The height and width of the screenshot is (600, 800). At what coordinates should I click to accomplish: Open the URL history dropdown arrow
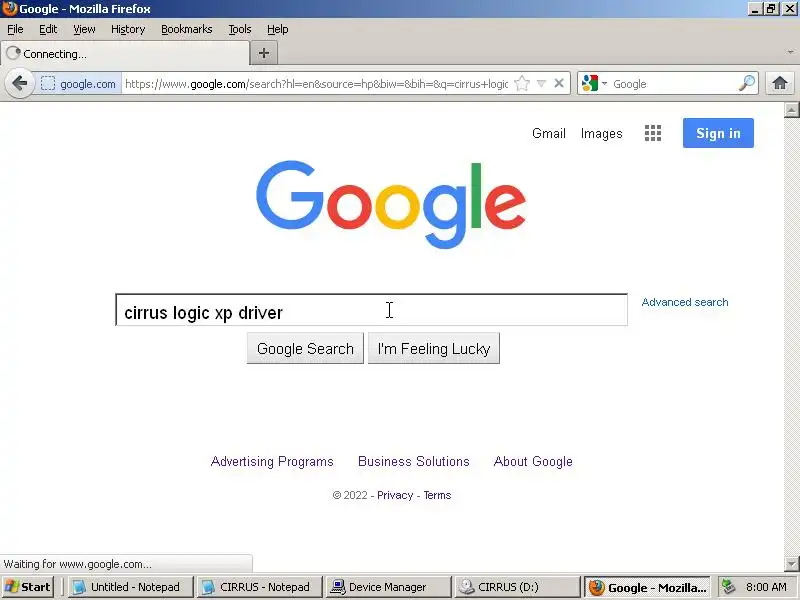tap(541, 84)
